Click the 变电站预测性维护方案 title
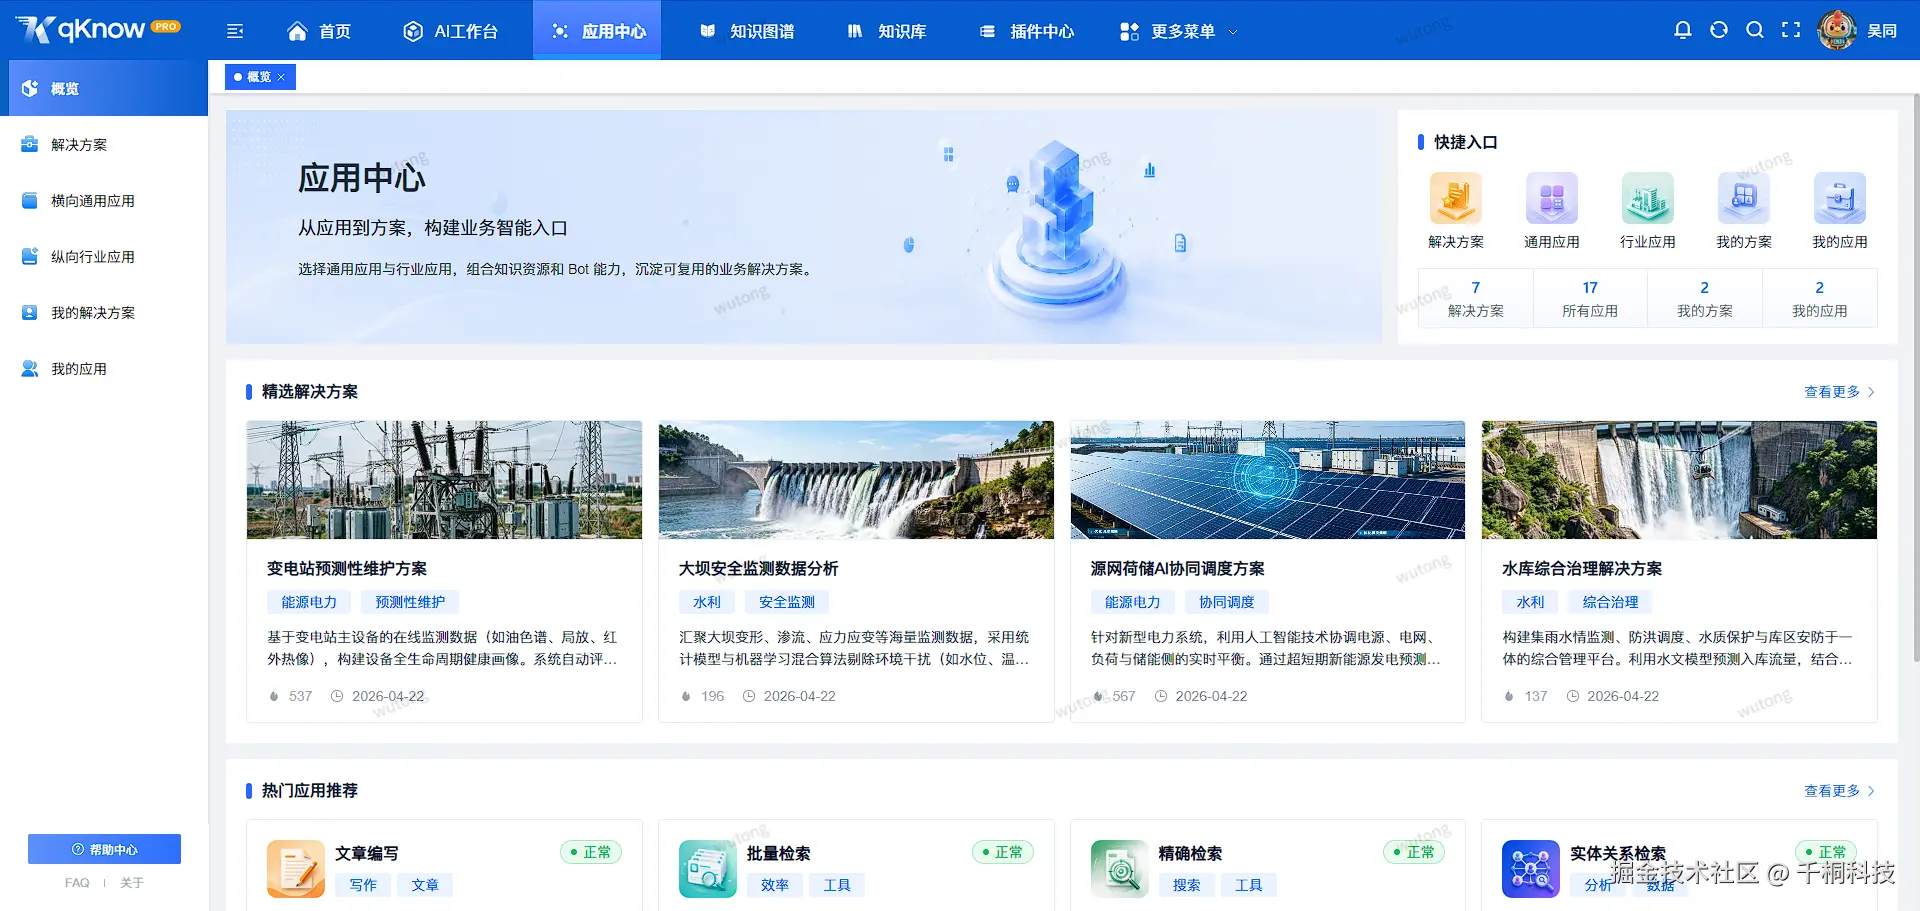This screenshot has width=1920, height=911. pyautogui.click(x=347, y=569)
